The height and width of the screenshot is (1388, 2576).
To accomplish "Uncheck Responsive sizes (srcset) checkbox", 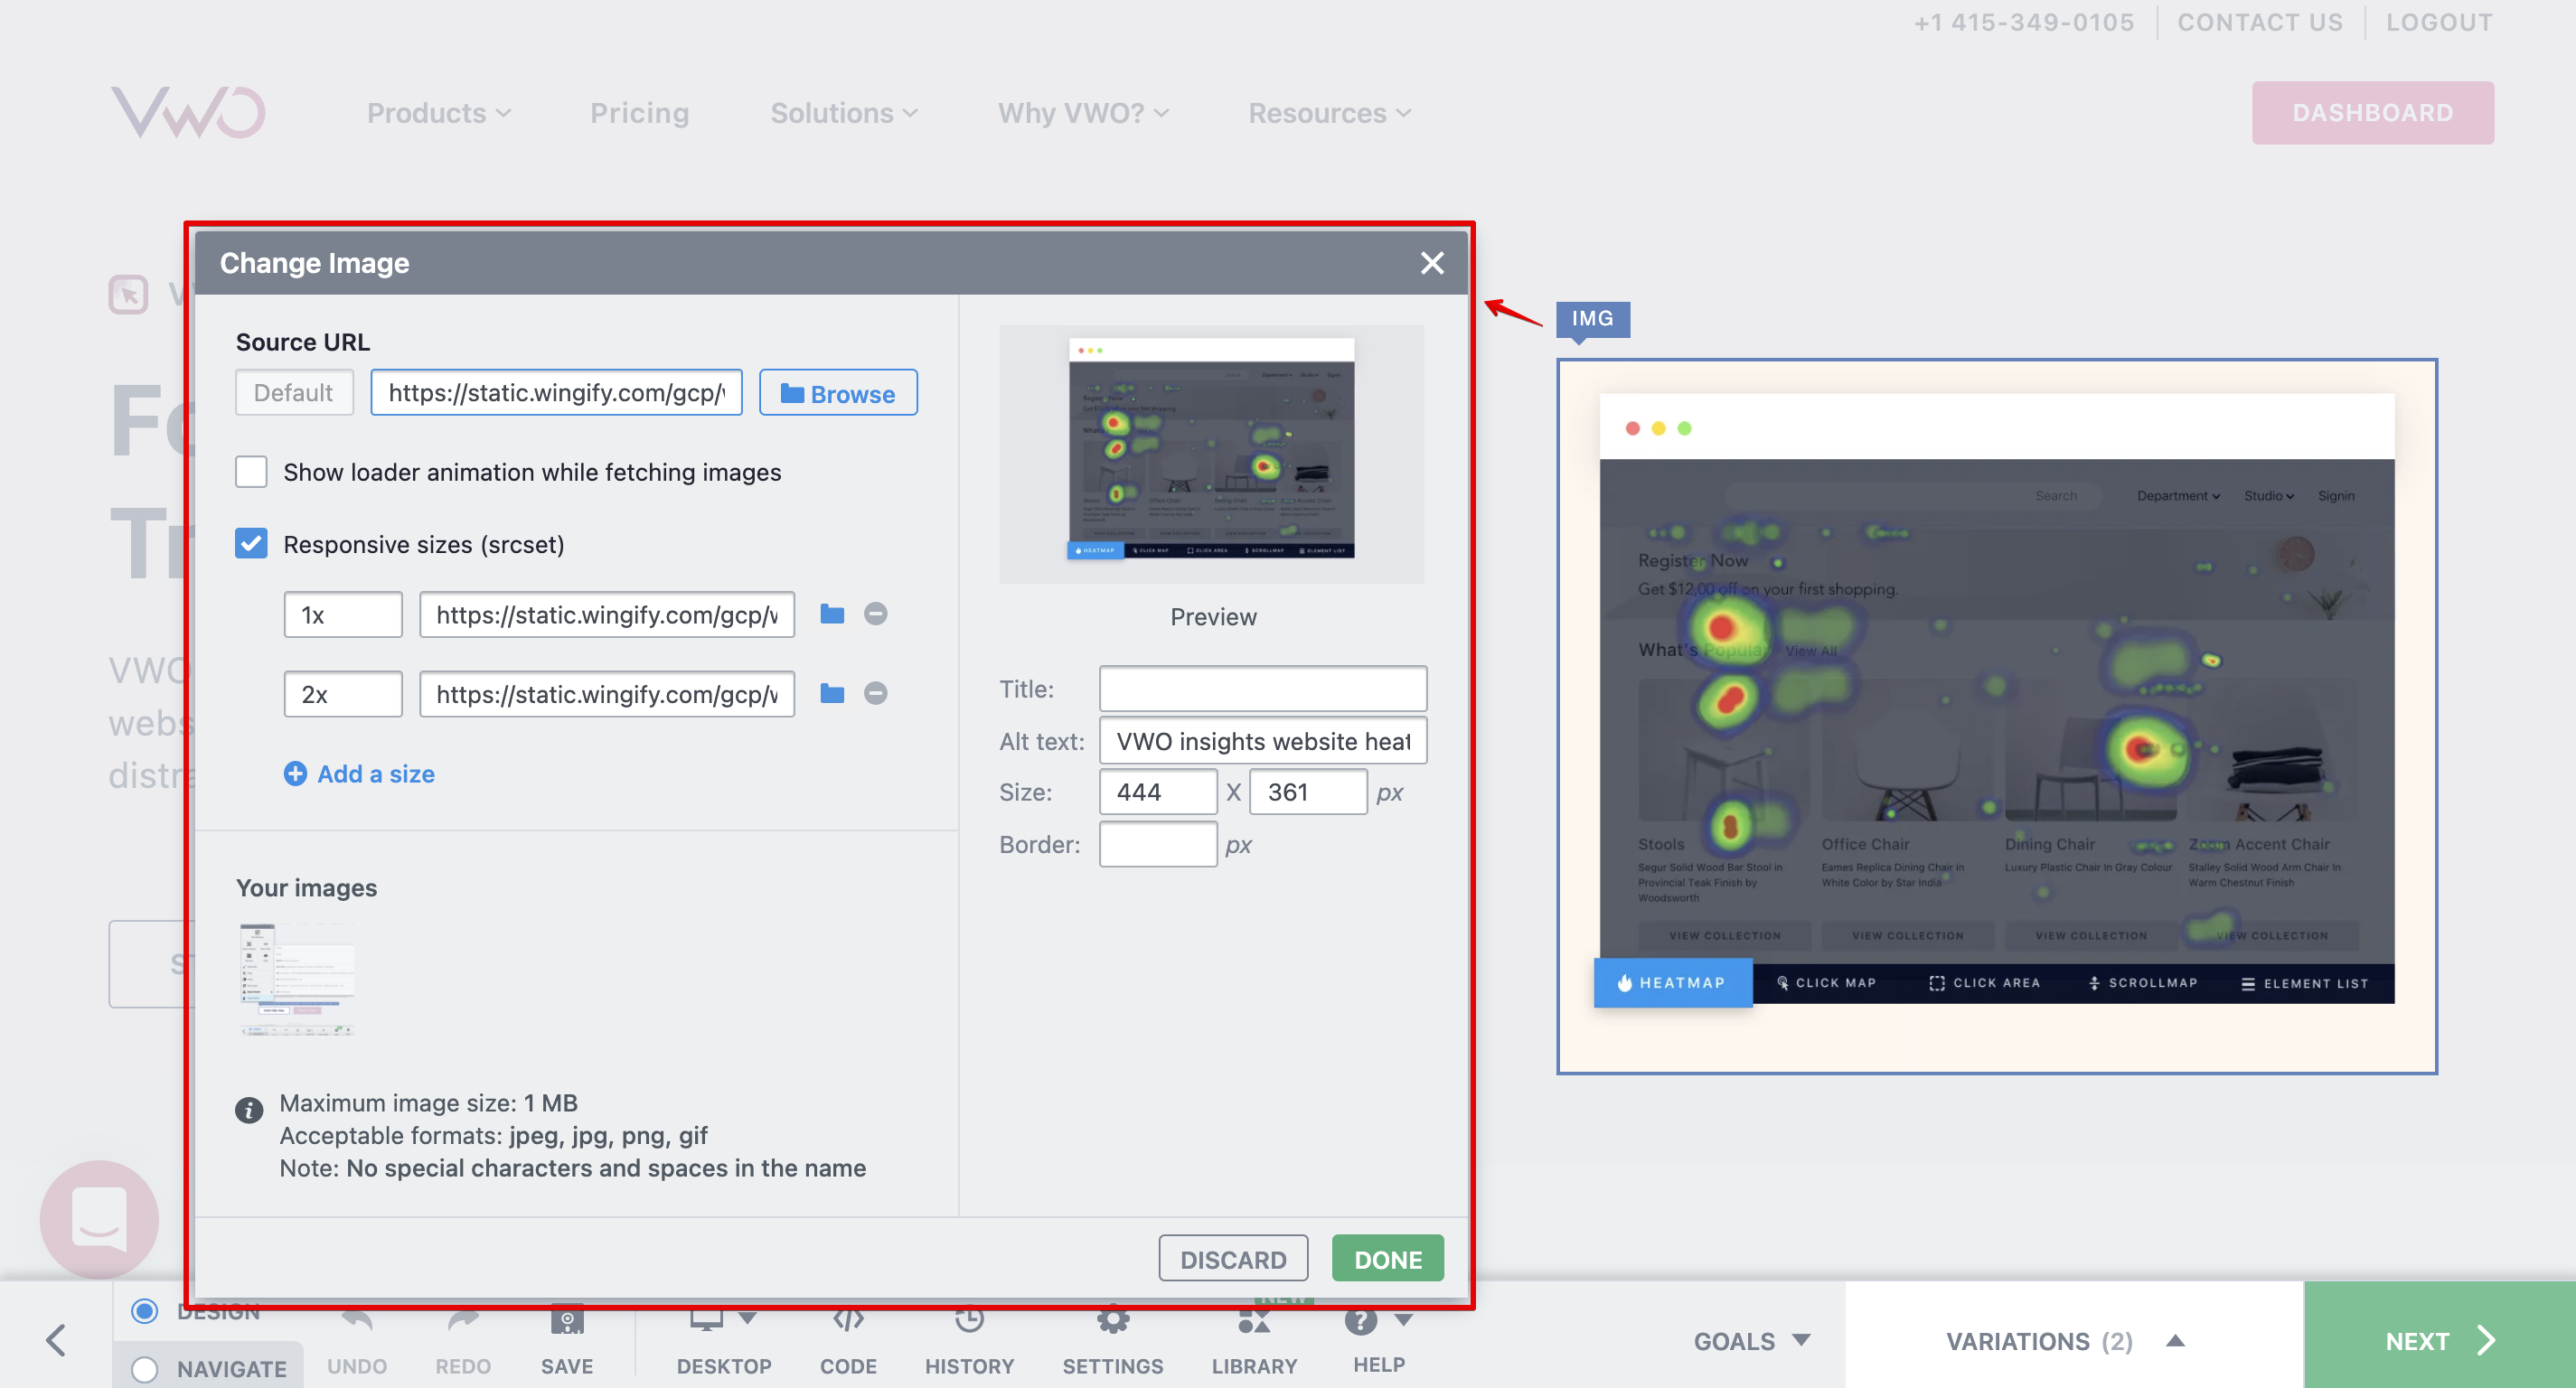I will pyautogui.click(x=251, y=543).
